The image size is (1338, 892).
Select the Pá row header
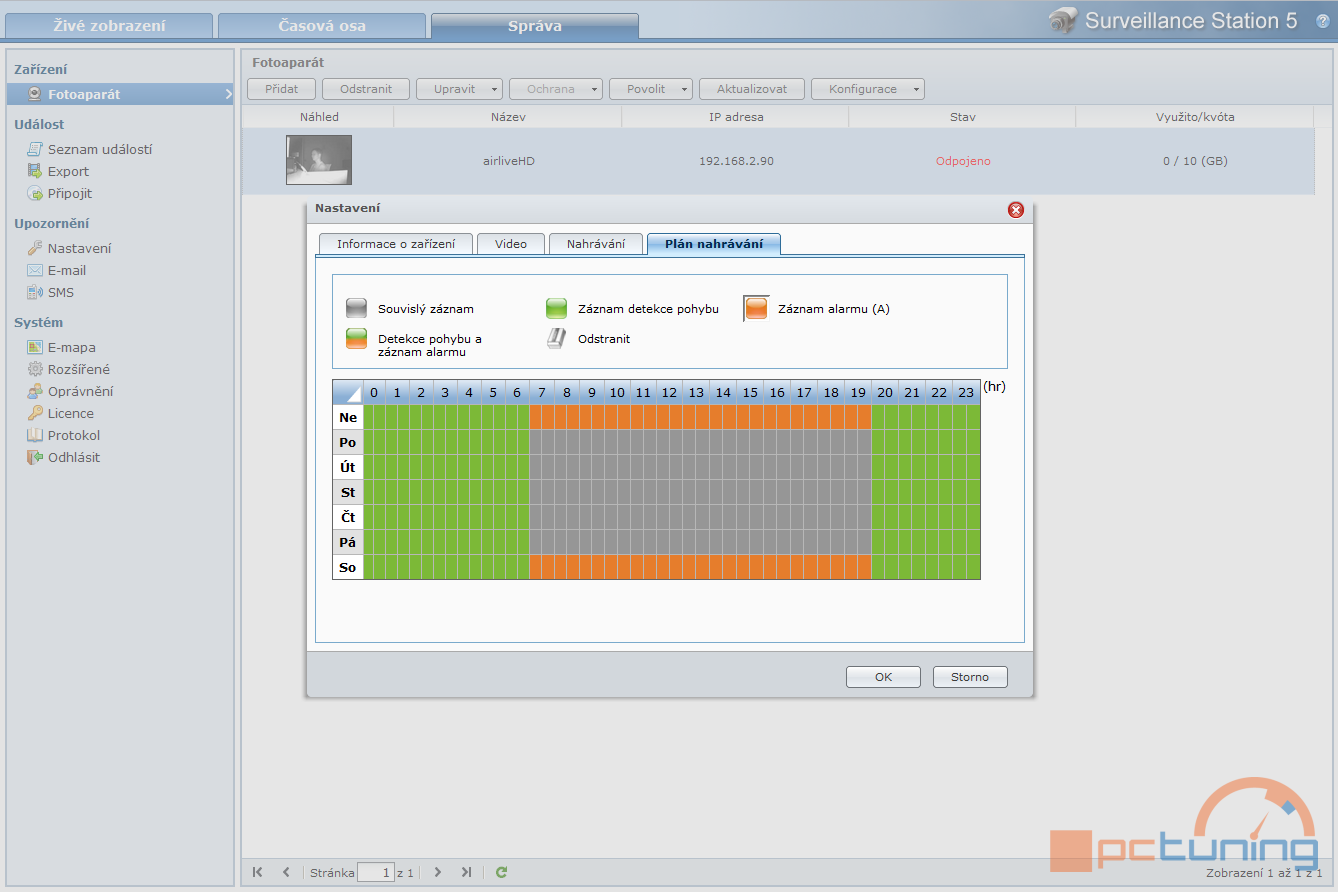pyautogui.click(x=348, y=542)
